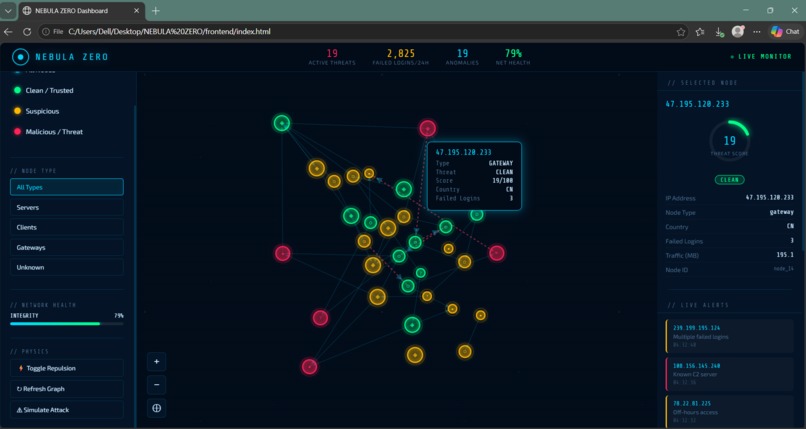The width and height of the screenshot is (806, 429).
Task: Click Simulate Attack button
Action: click(67, 410)
